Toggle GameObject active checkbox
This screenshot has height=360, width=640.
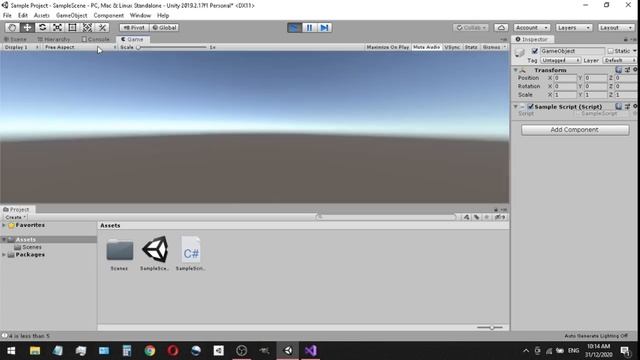tap(535, 51)
